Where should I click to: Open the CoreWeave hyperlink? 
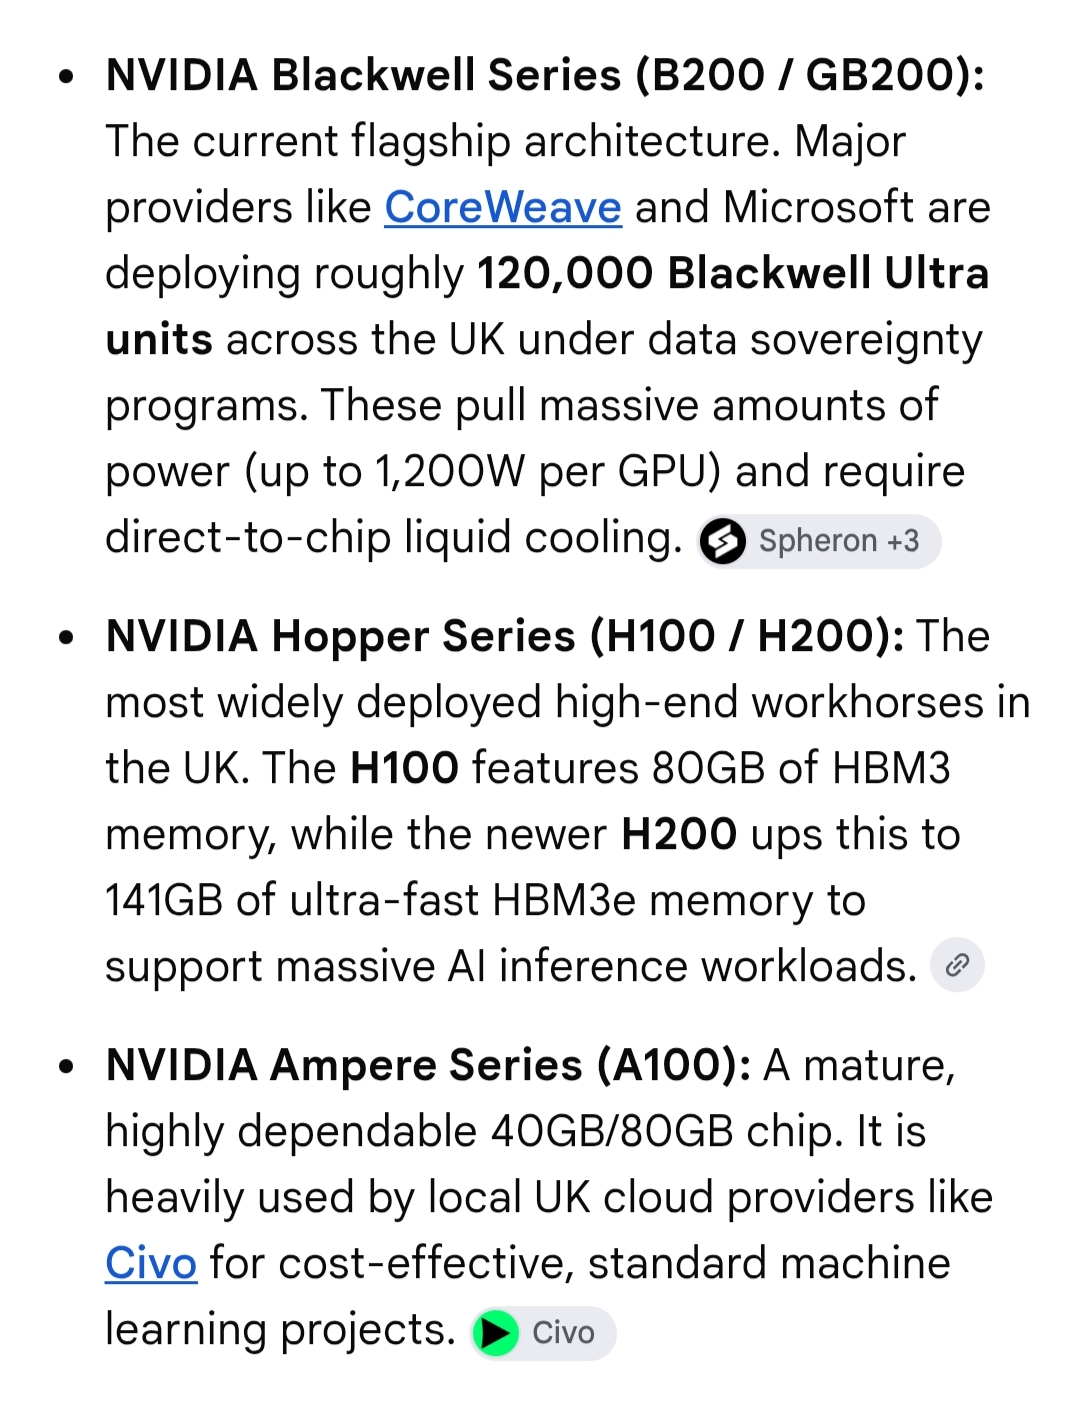tap(503, 208)
